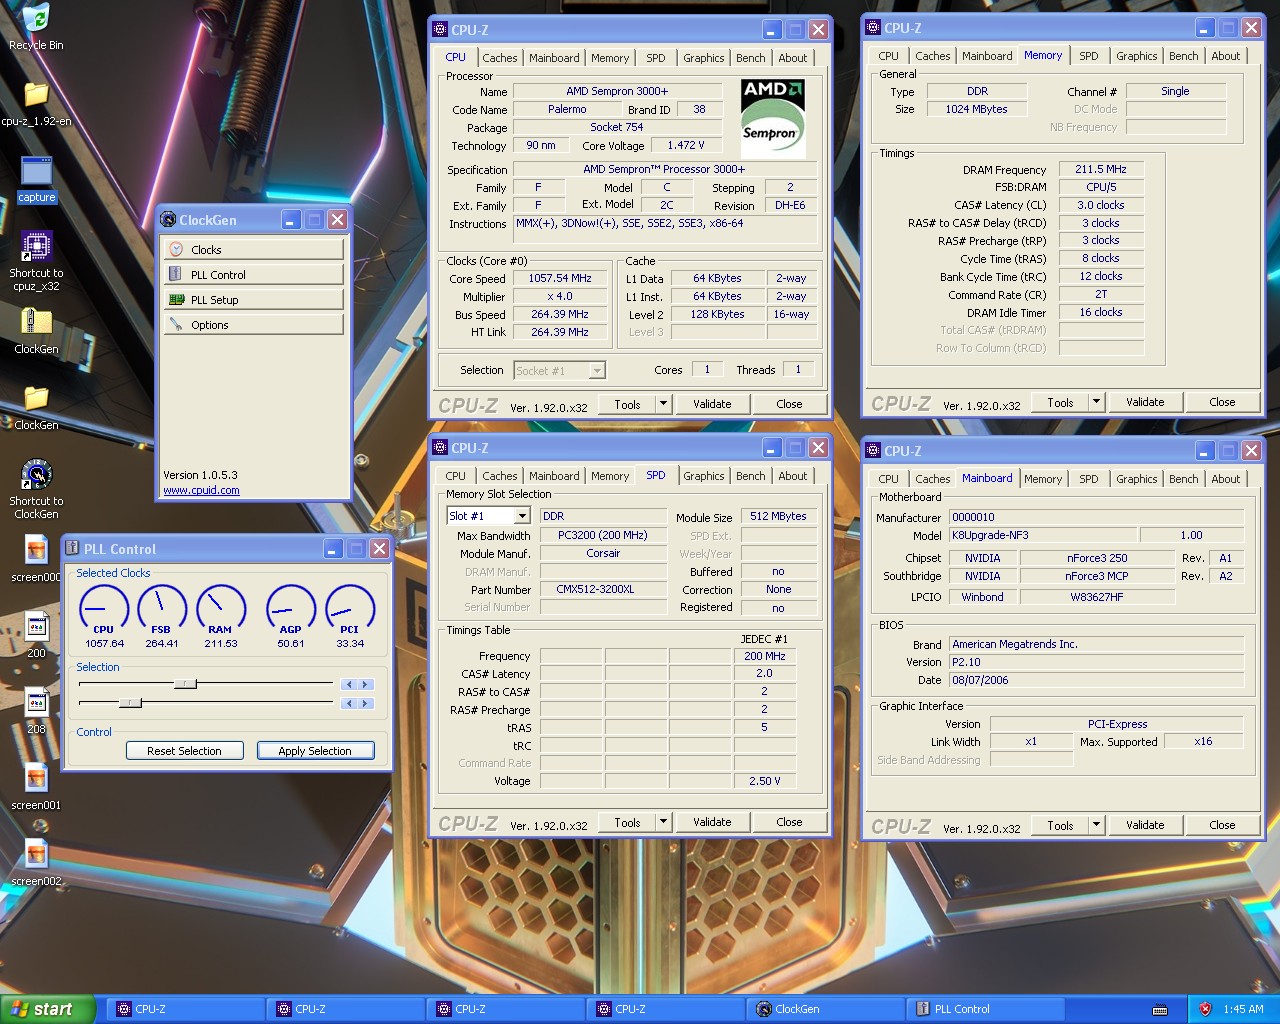This screenshot has height=1024, width=1280.
Task: Click Validate in the Mainboard window
Action: point(1145,825)
